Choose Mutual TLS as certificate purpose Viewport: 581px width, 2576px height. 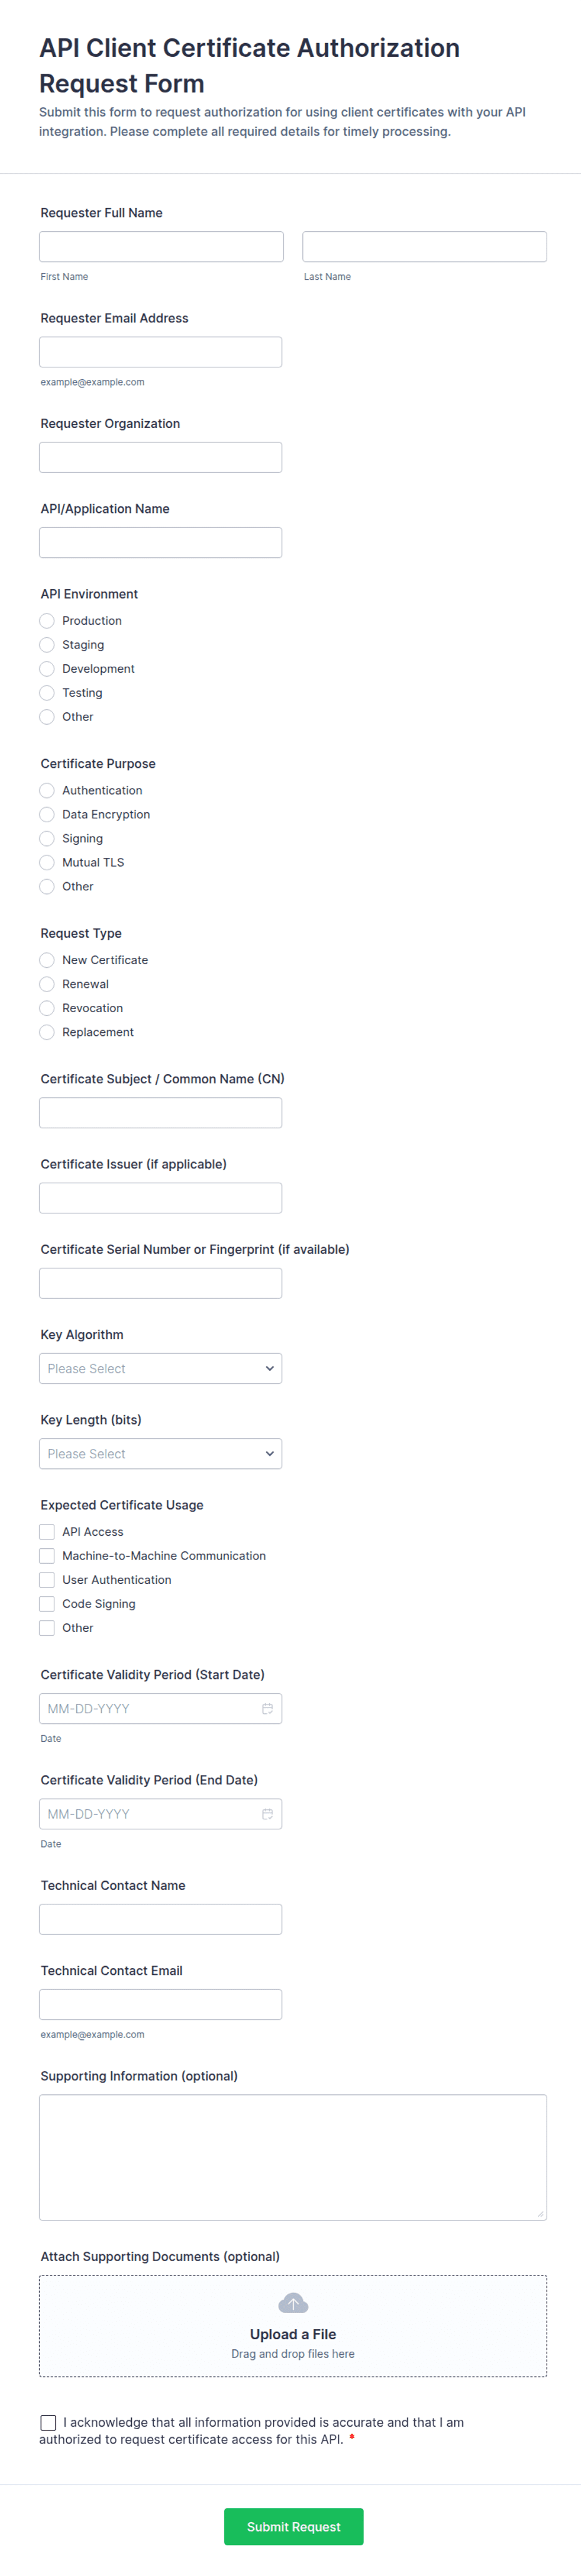pyautogui.click(x=47, y=863)
